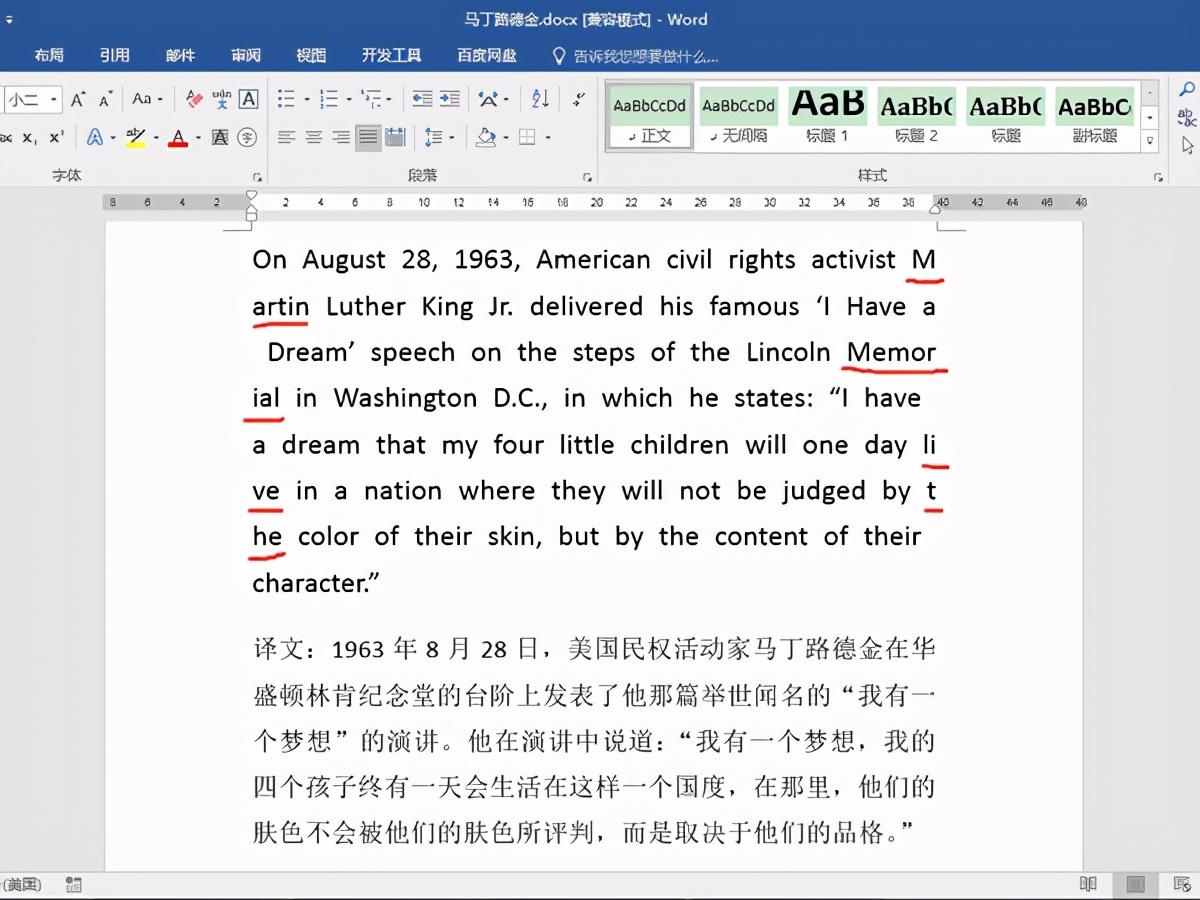Align paragraph text to the right
The height and width of the screenshot is (900, 1200).
(340, 137)
